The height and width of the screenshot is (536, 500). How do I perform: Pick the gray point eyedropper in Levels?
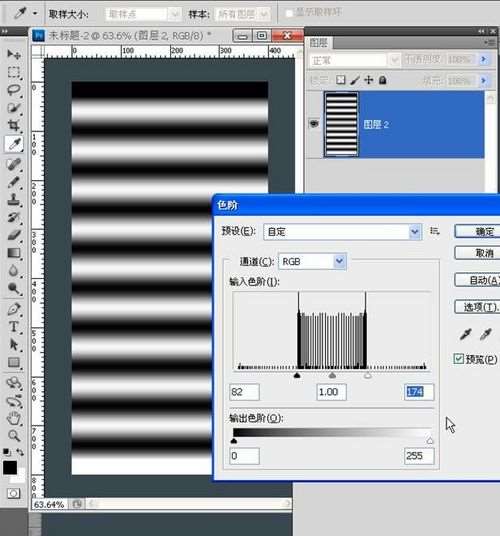(x=485, y=334)
